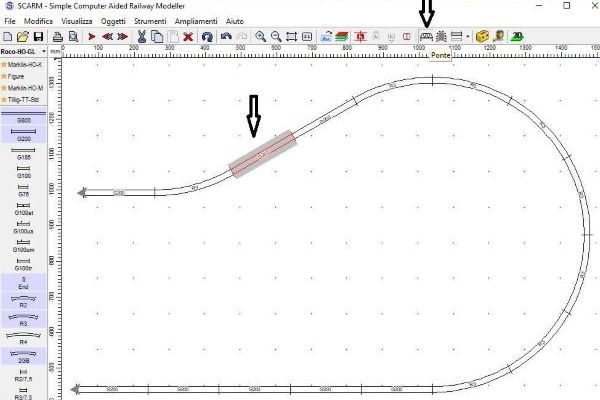Click the Save floppy disk icon
This screenshot has height=400, width=600.
[38, 36]
